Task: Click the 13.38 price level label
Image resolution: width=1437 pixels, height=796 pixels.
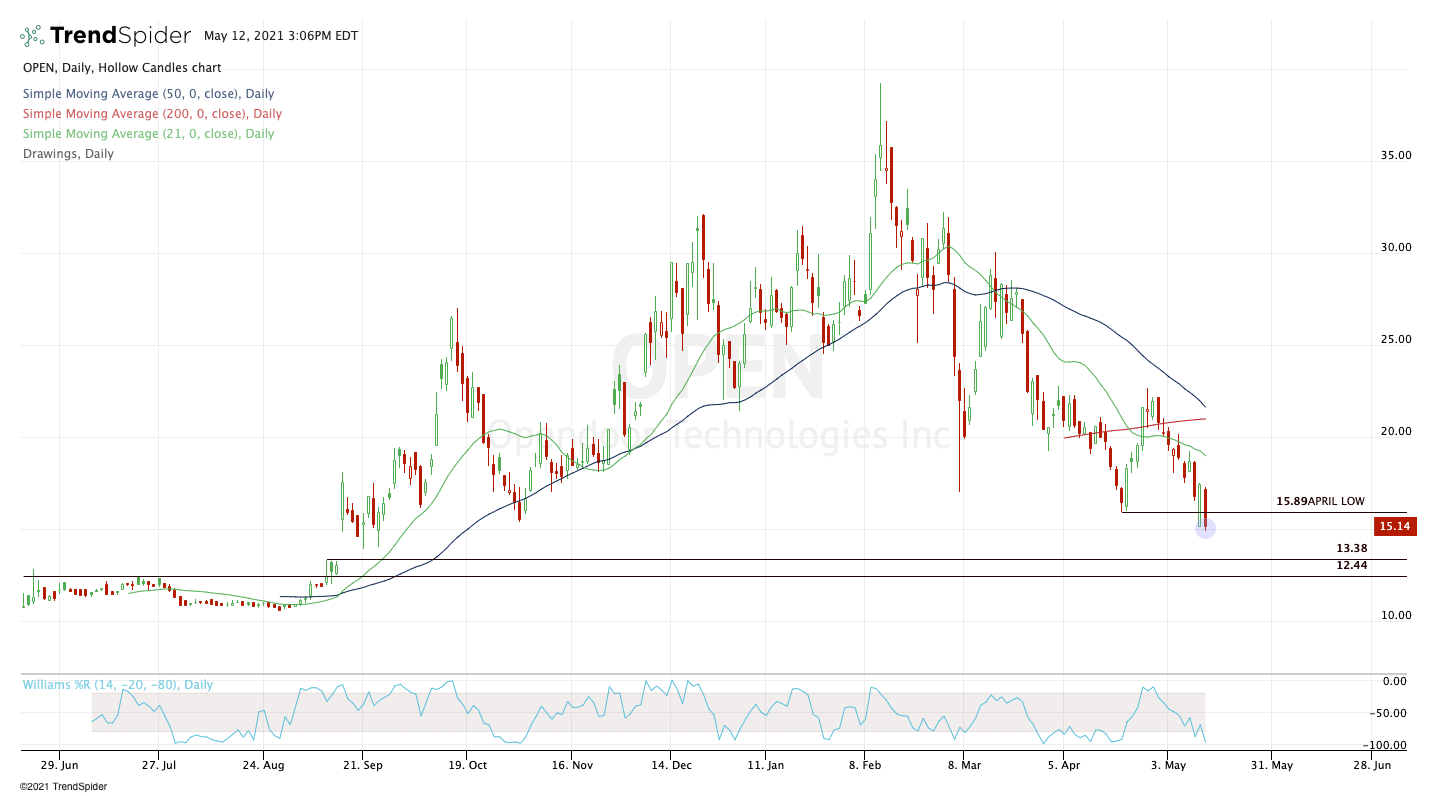Action: [1351, 548]
